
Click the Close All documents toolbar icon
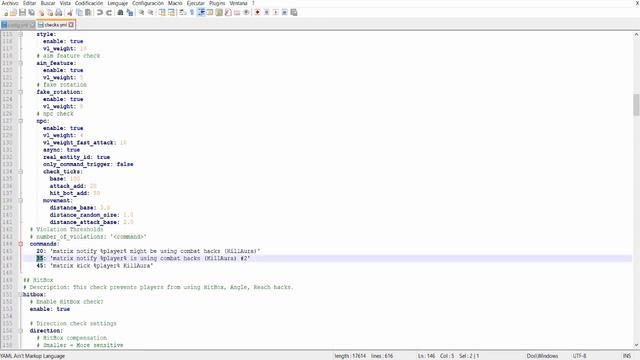coord(50,13)
